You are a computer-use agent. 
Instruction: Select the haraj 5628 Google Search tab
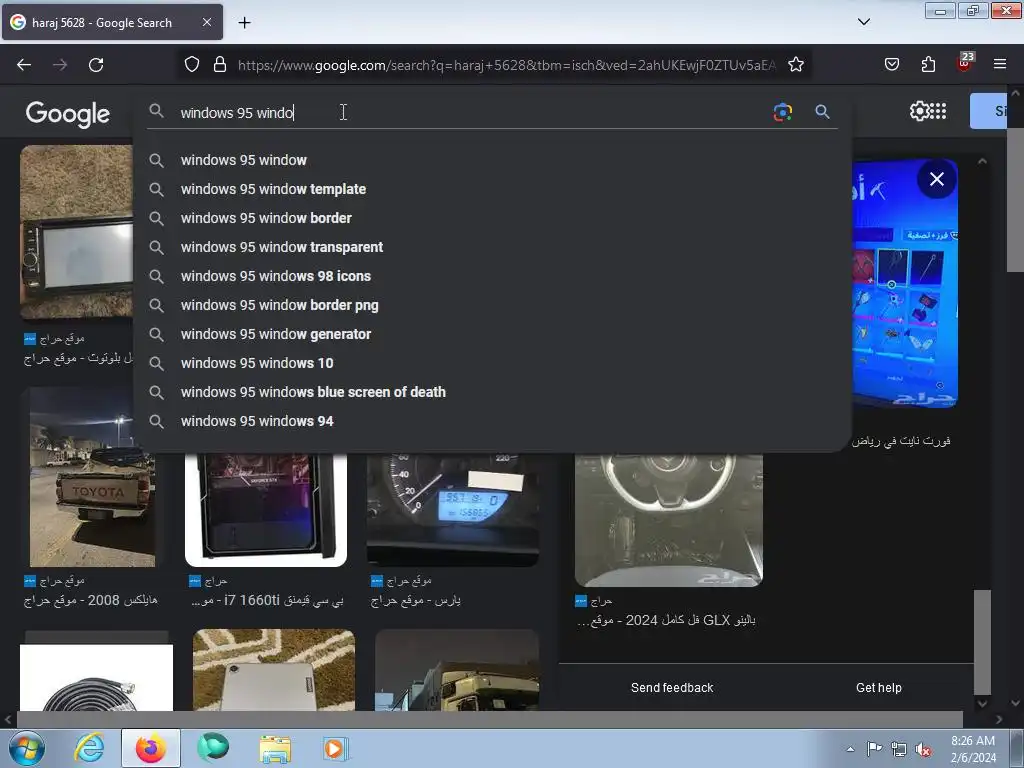click(112, 23)
